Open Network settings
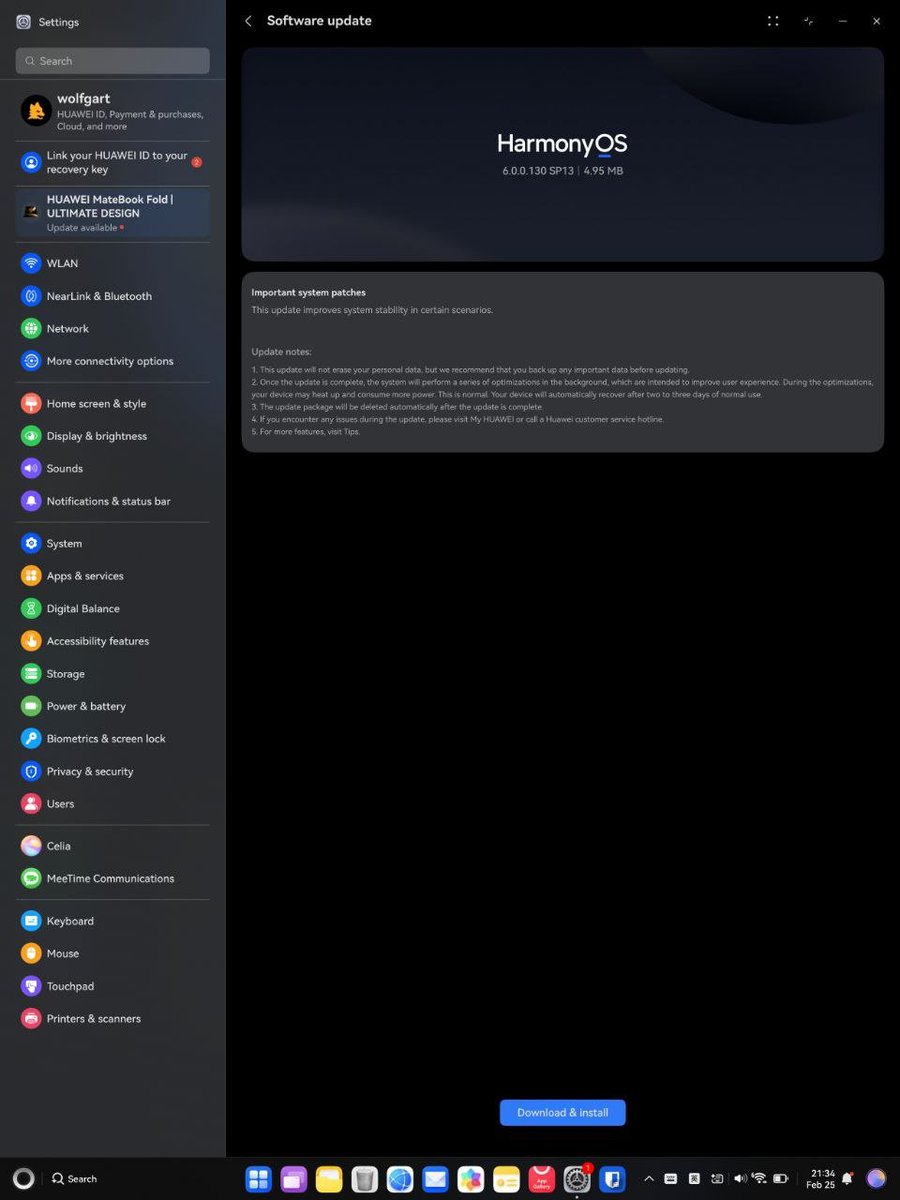 112,329
